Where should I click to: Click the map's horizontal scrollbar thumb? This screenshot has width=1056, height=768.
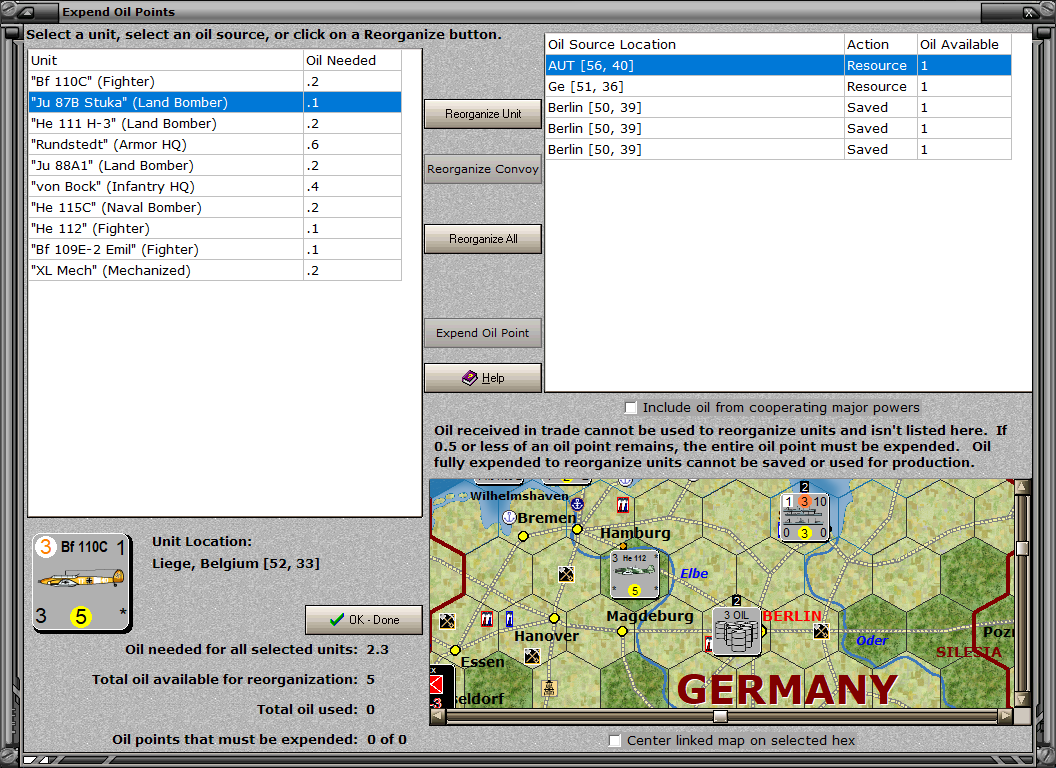coord(721,716)
